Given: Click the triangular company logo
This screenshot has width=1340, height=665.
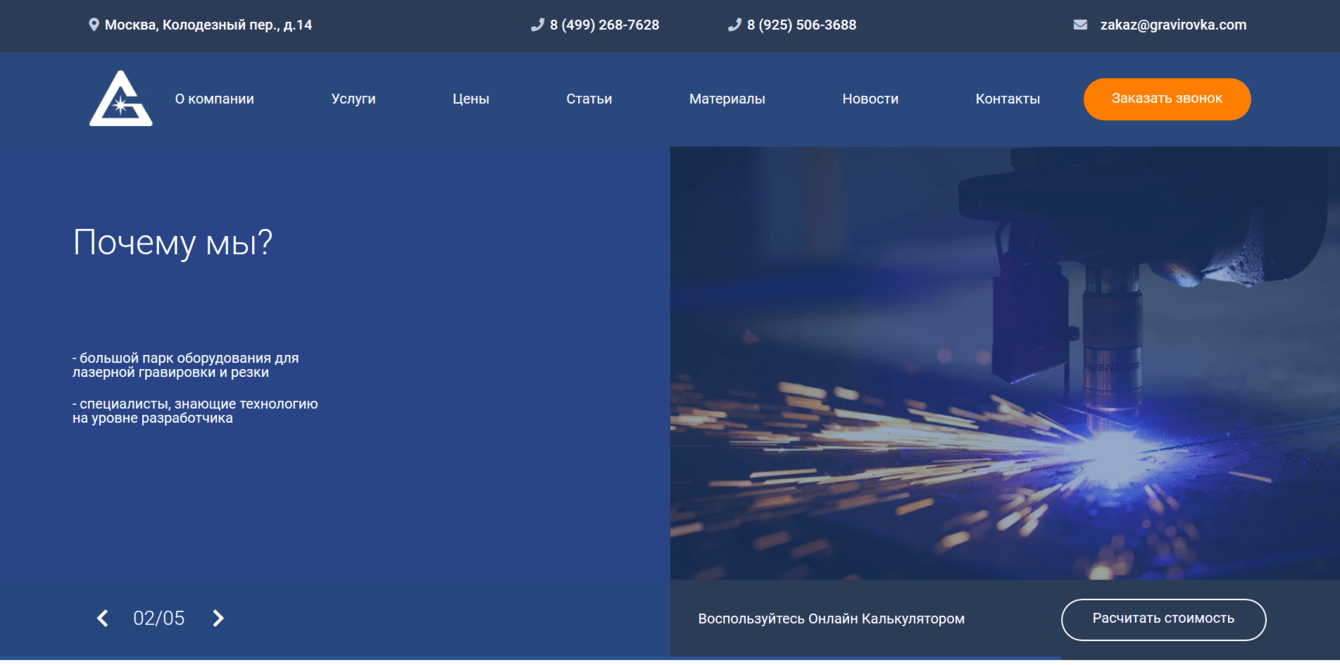Looking at the screenshot, I should [120, 99].
